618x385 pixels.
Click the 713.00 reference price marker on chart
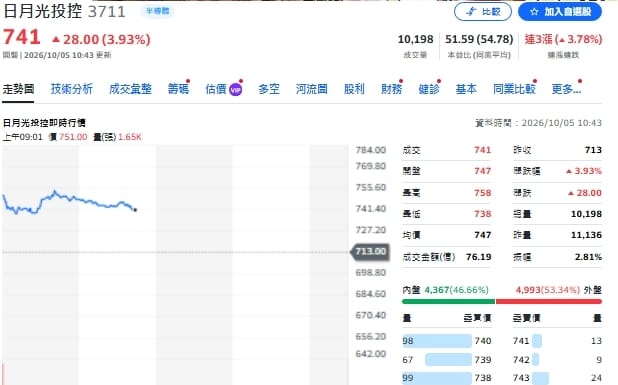click(x=370, y=251)
